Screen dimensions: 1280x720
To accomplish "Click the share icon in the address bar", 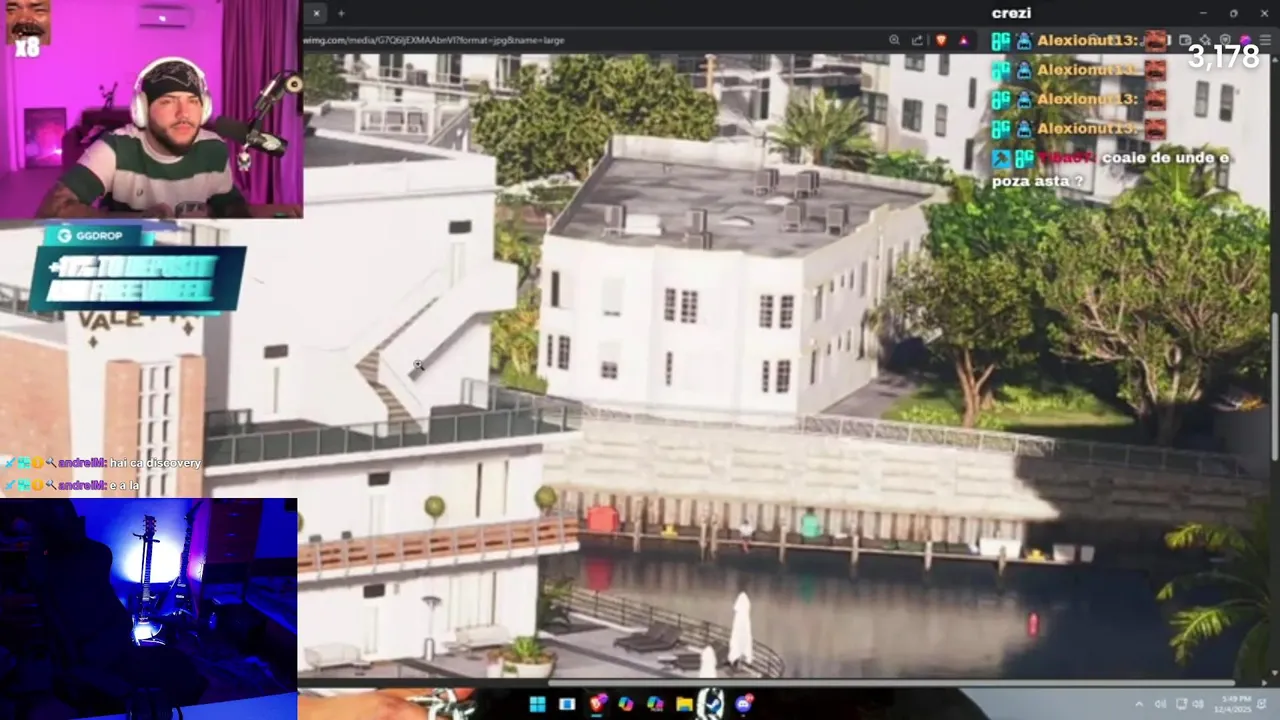I will 917,40.
